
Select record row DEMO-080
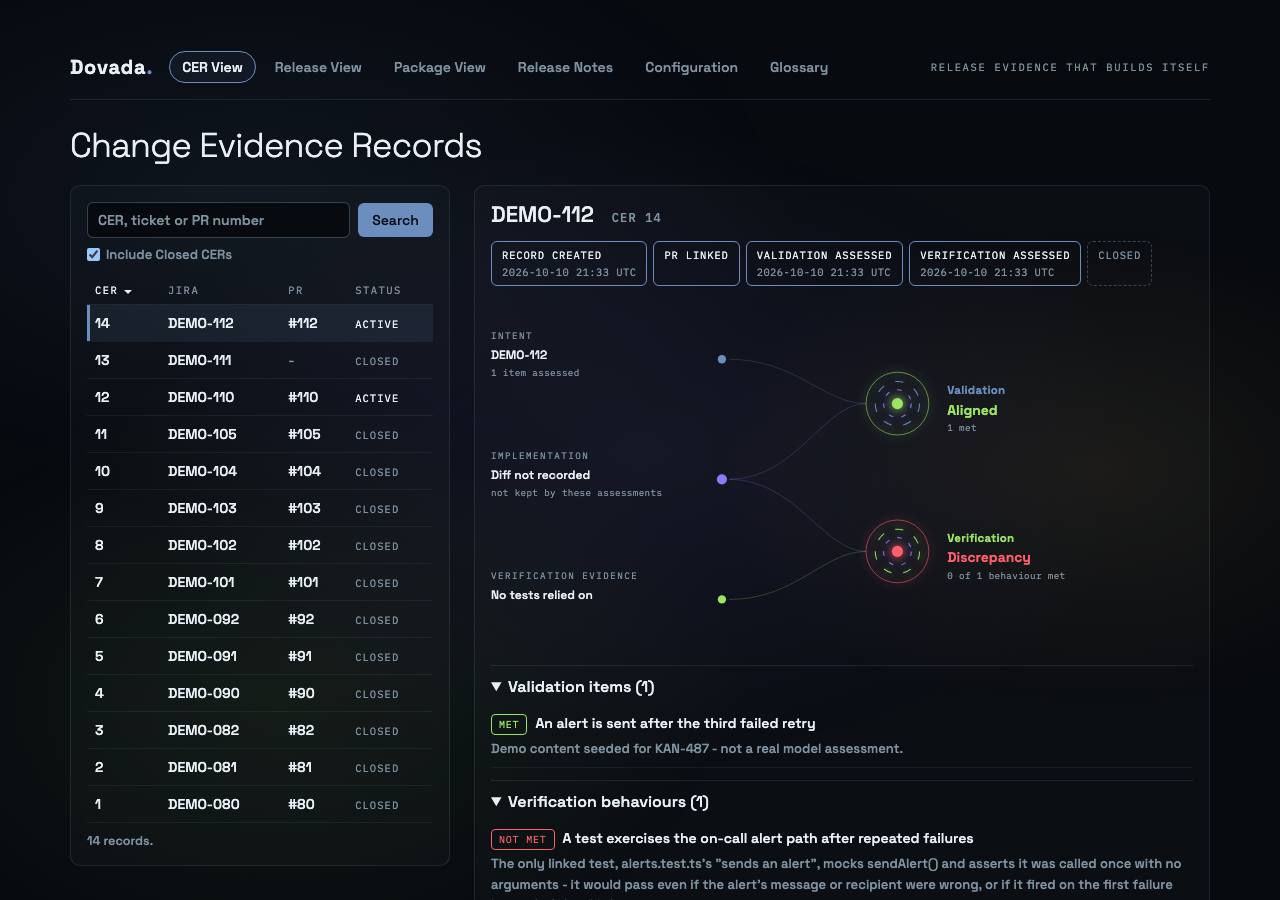(x=260, y=804)
